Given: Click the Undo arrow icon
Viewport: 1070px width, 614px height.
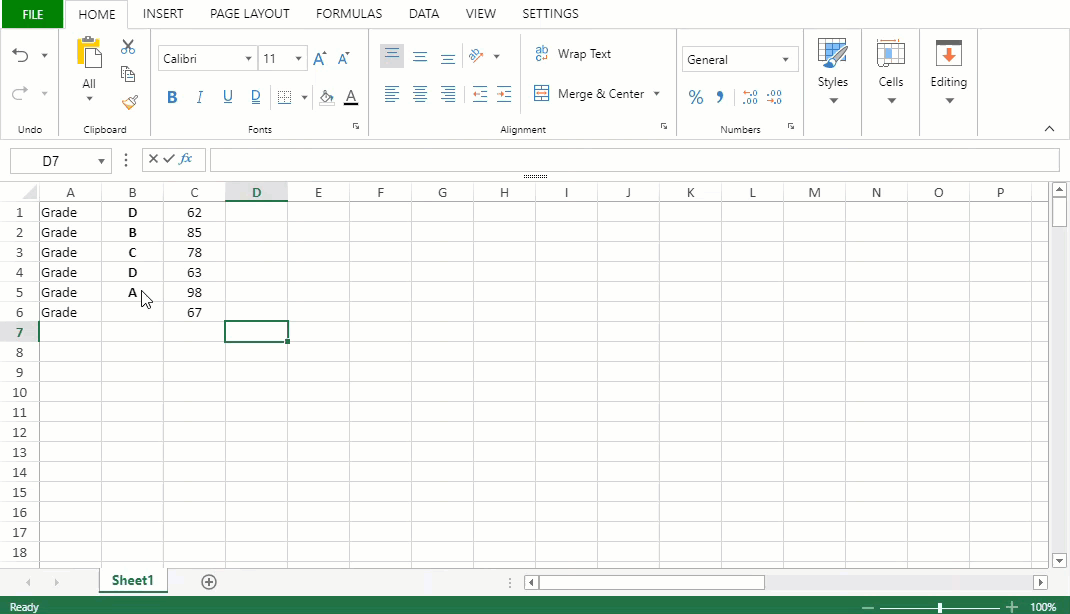Looking at the screenshot, I should (x=20, y=55).
